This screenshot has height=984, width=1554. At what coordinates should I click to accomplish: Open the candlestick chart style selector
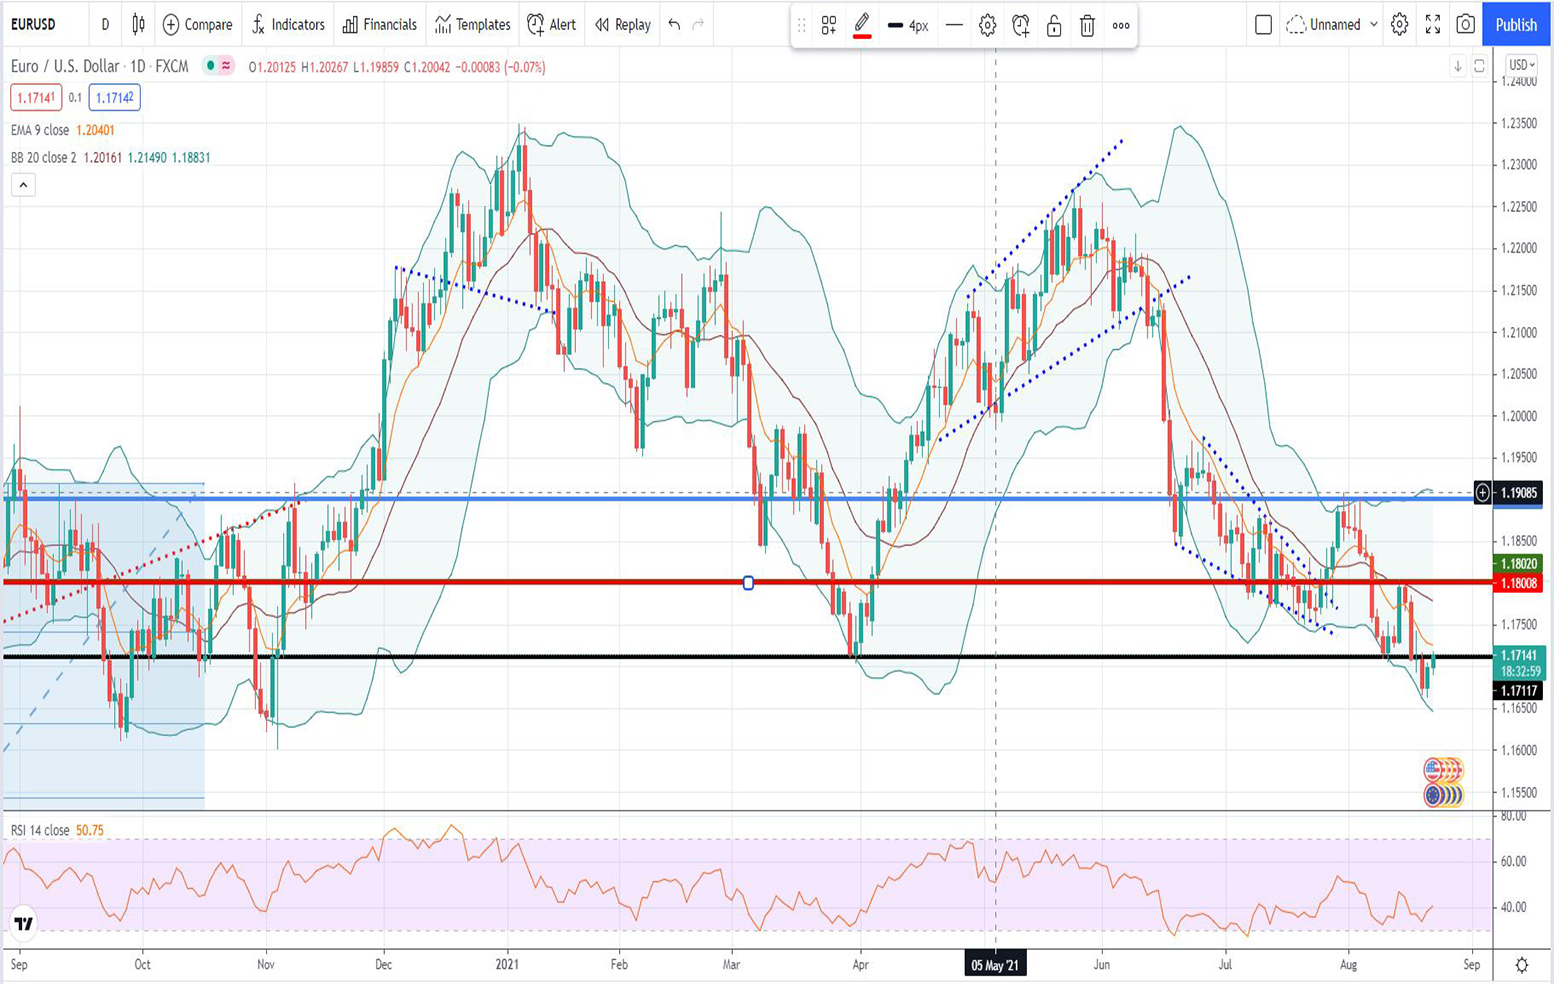[x=138, y=24]
